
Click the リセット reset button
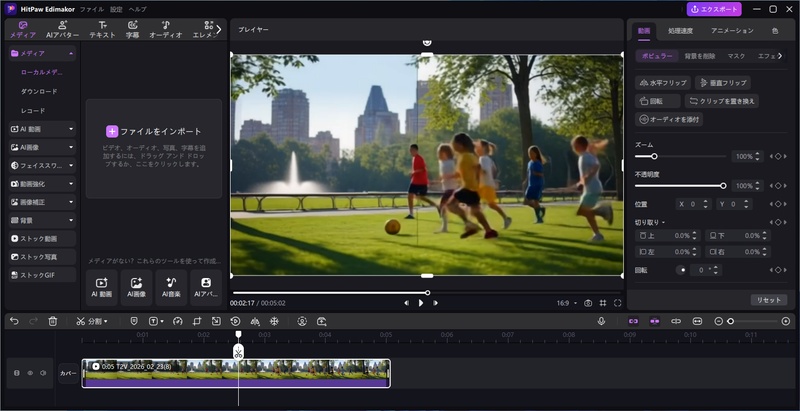click(x=769, y=300)
